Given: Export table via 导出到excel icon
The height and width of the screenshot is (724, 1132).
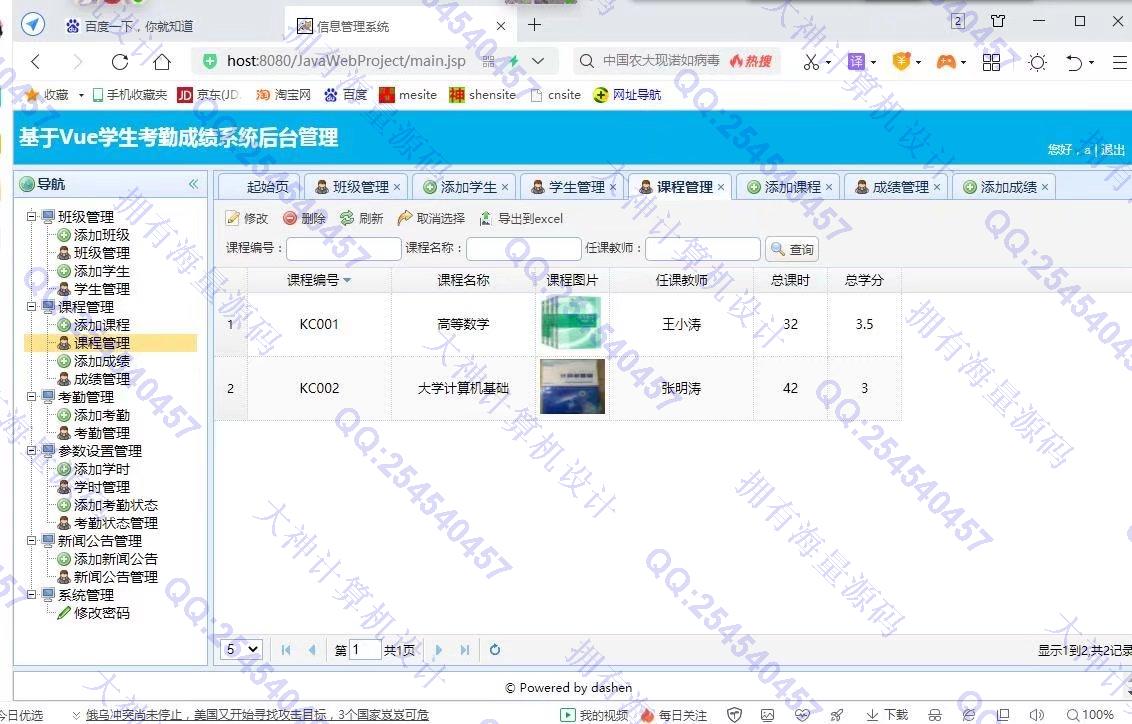Looking at the screenshot, I should 486,218.
